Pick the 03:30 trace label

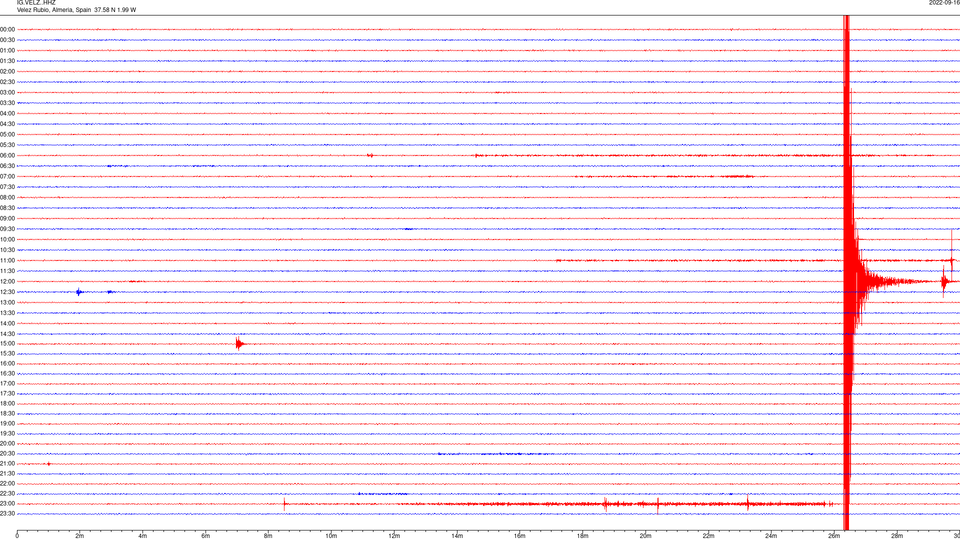[7, 103]
